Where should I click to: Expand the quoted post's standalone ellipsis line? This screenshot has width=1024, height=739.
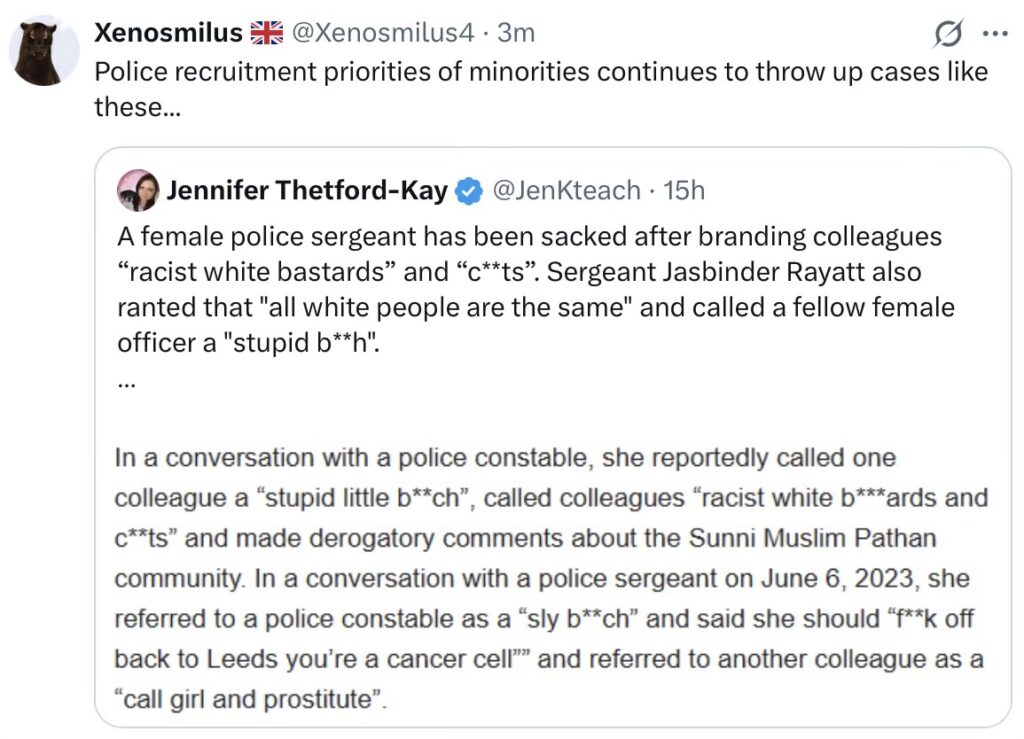pyautogui.click(x=124, y=382)
